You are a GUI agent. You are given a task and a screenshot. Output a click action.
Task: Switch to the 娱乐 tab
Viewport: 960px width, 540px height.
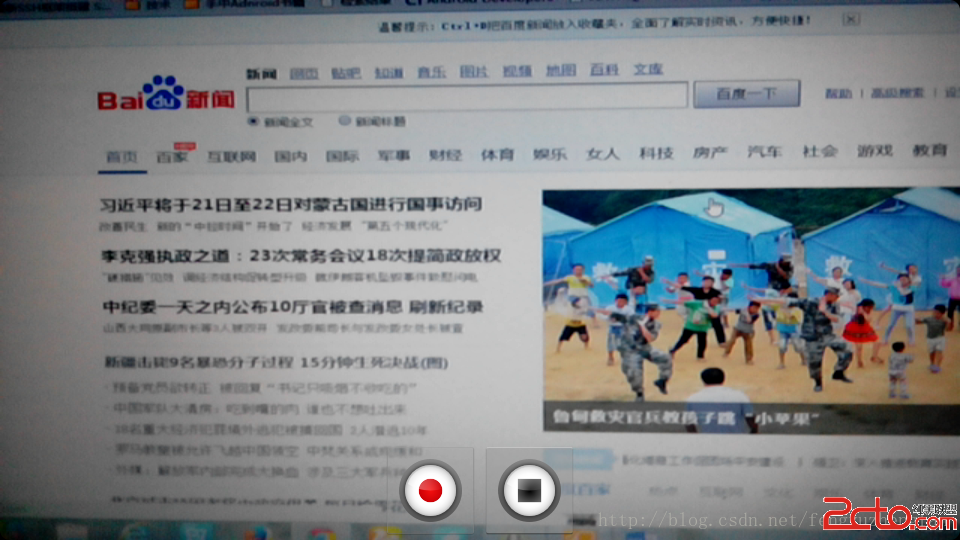click(x=550, y=154)
